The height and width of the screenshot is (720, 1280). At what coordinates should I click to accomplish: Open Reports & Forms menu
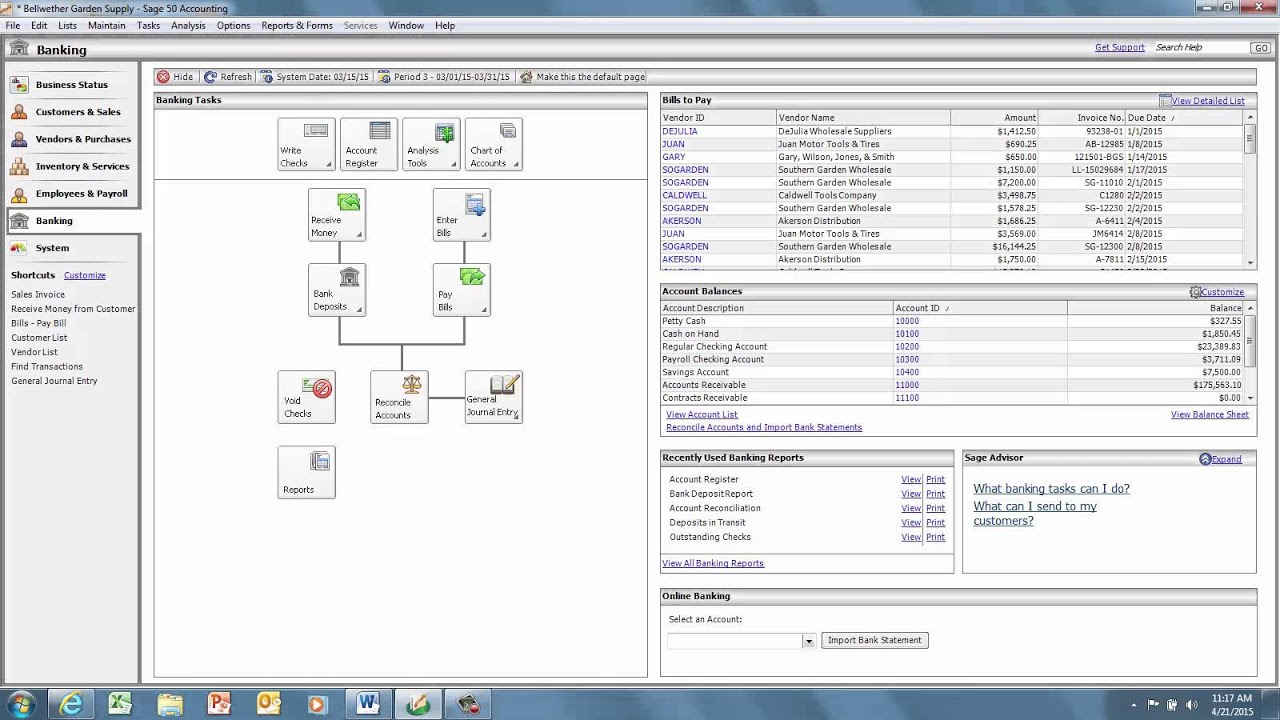tap(297, 25)
